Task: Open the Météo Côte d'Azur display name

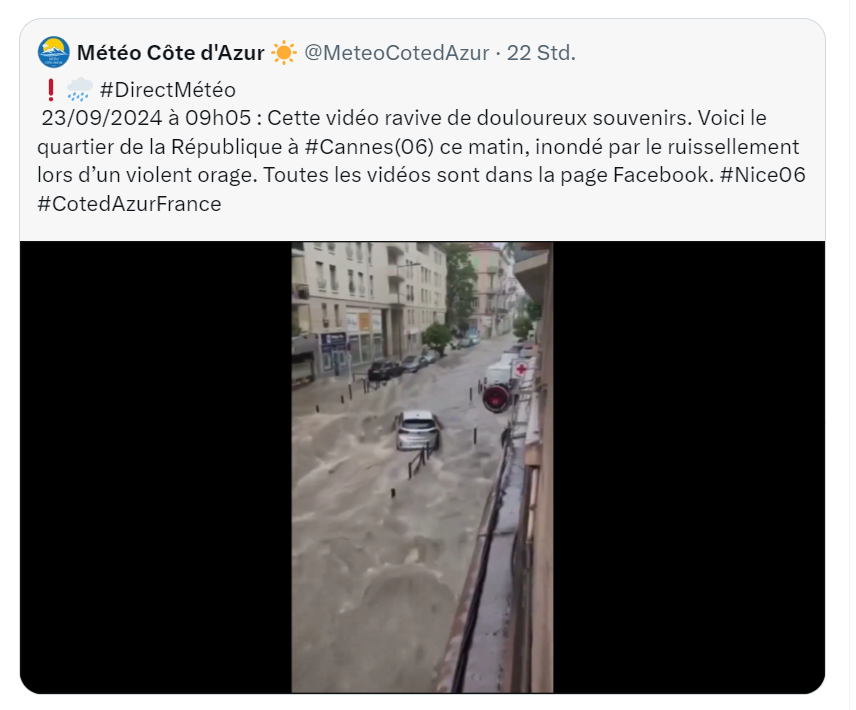Action: pyautogui.click(x=171, y=53)
